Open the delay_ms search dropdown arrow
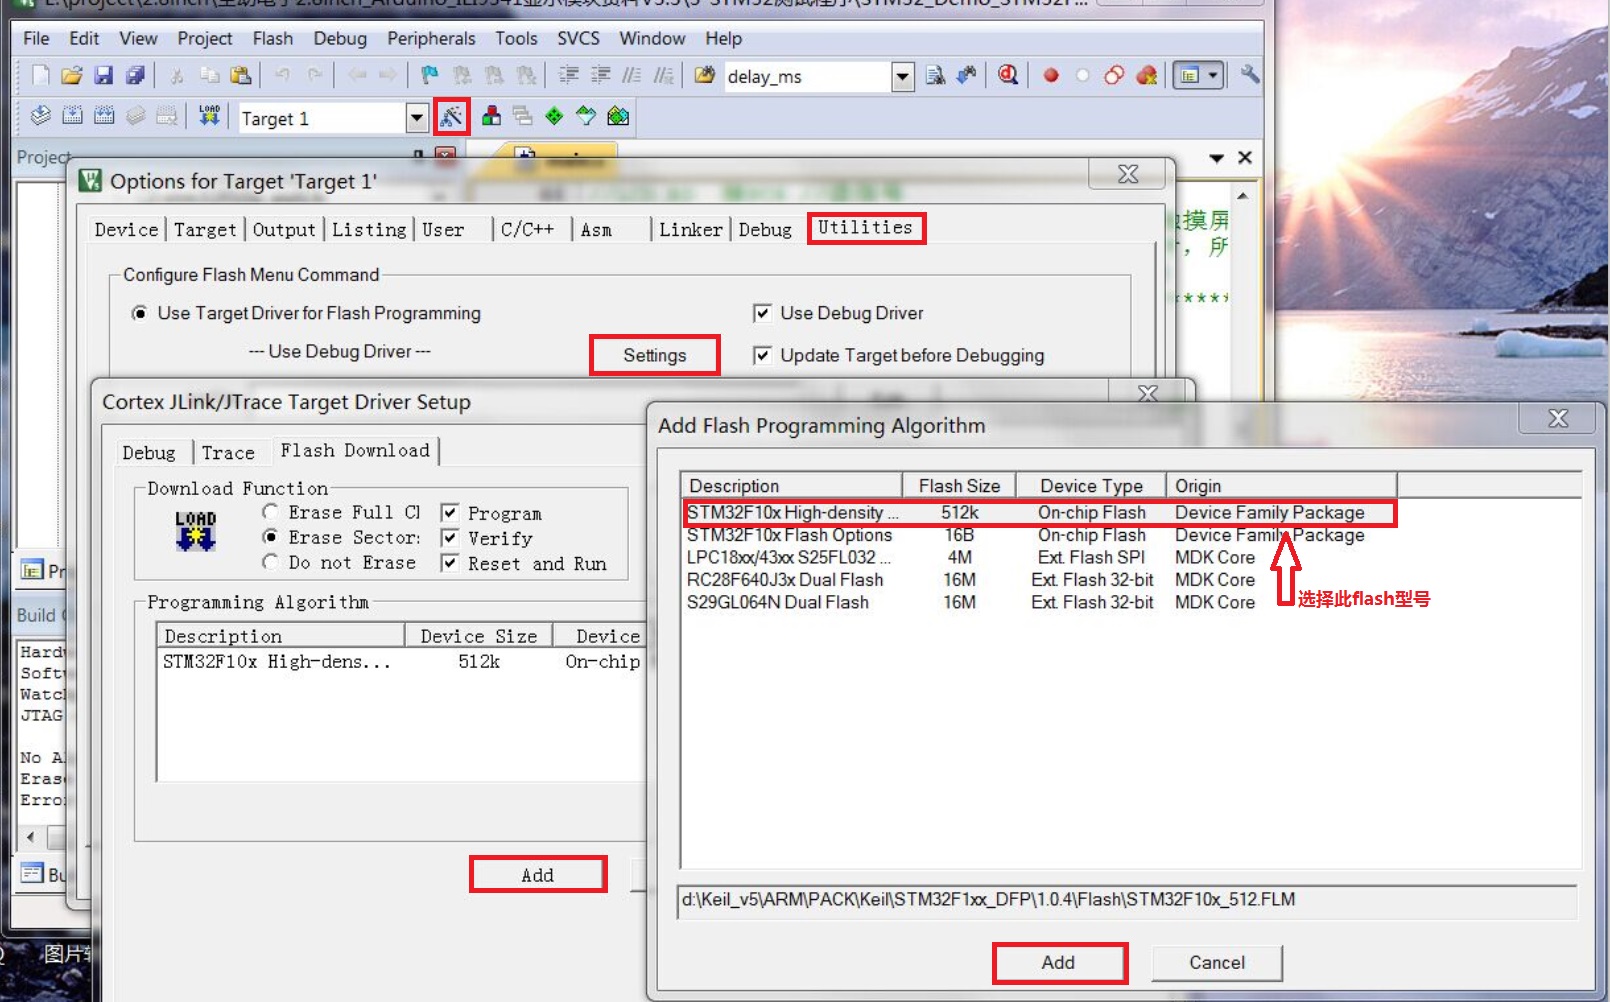 tap(902, 77)
